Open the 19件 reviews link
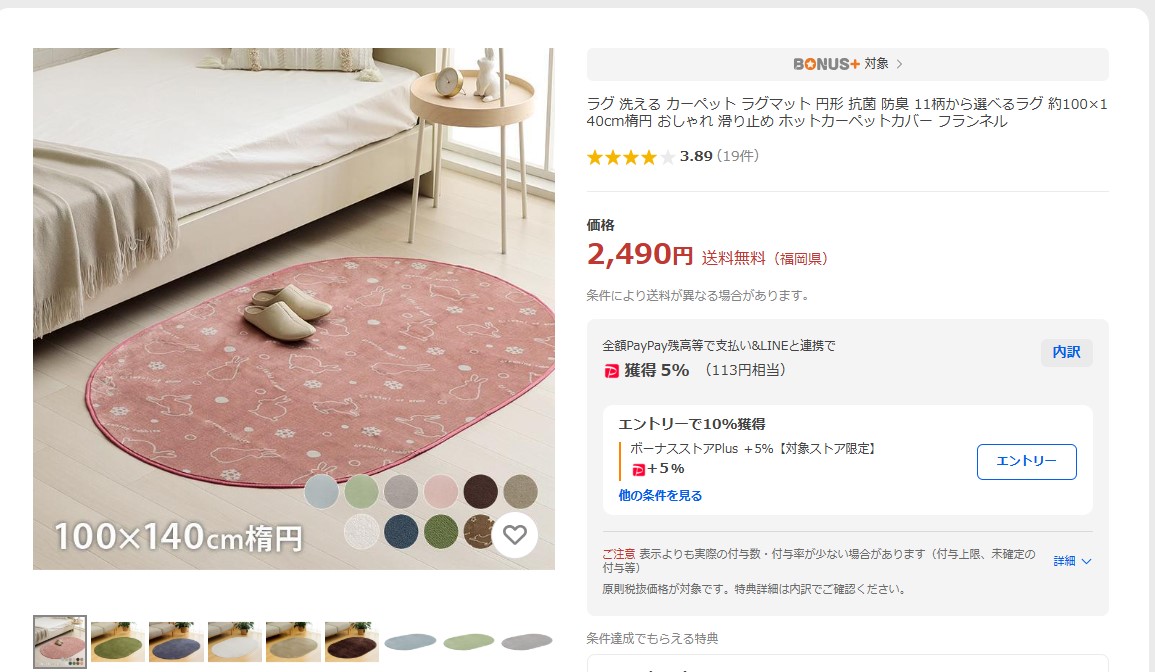Screen dimensions: 1155x672 tap(738, 156)
